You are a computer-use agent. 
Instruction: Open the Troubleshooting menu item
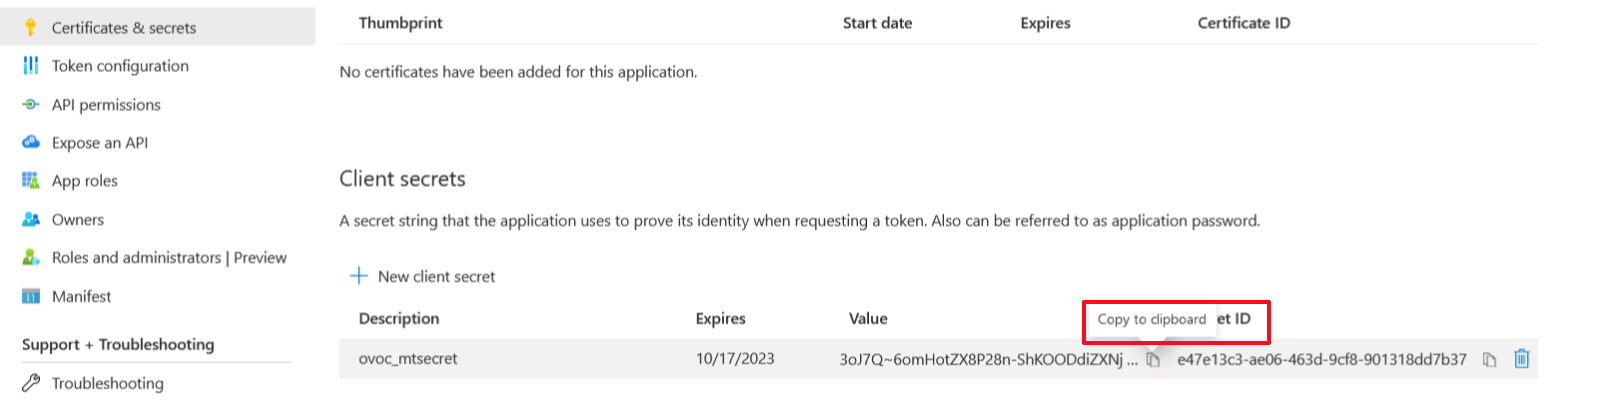pyautogui.click(x=107, y=383)
